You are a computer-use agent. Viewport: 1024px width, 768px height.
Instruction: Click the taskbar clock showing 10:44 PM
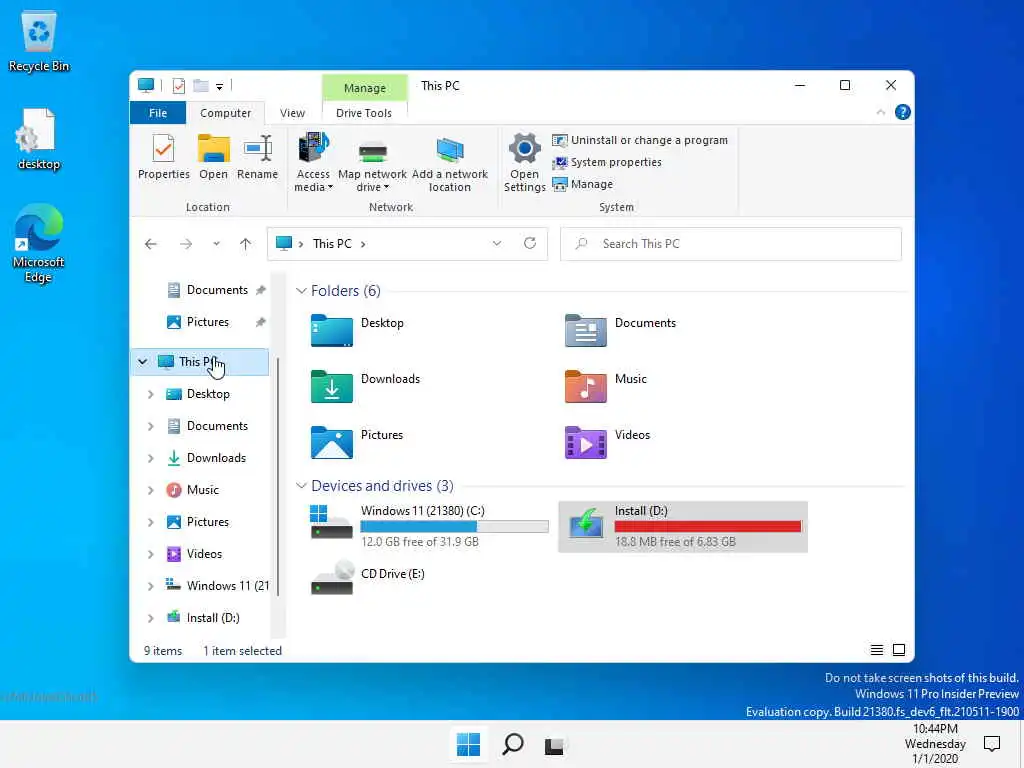click(935, 744)
